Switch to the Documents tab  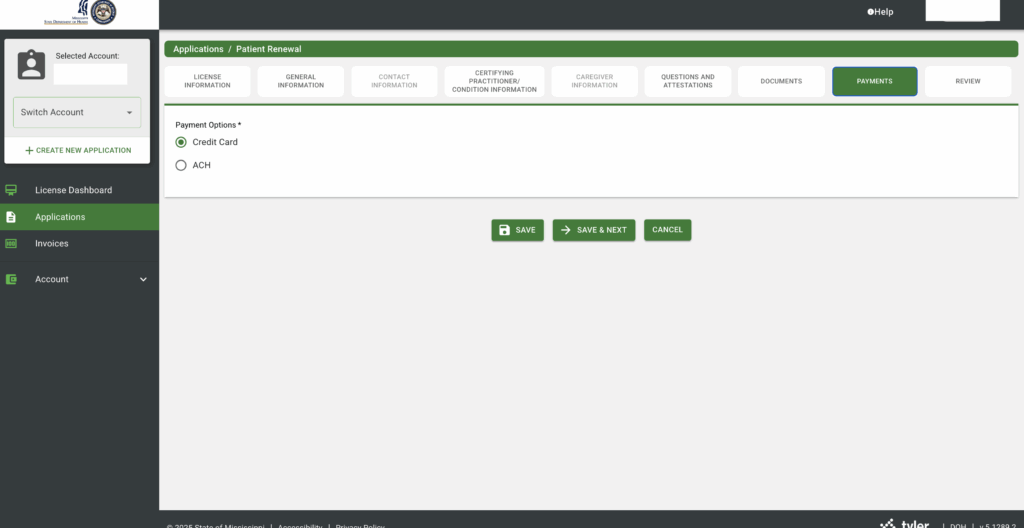(781, 81)
